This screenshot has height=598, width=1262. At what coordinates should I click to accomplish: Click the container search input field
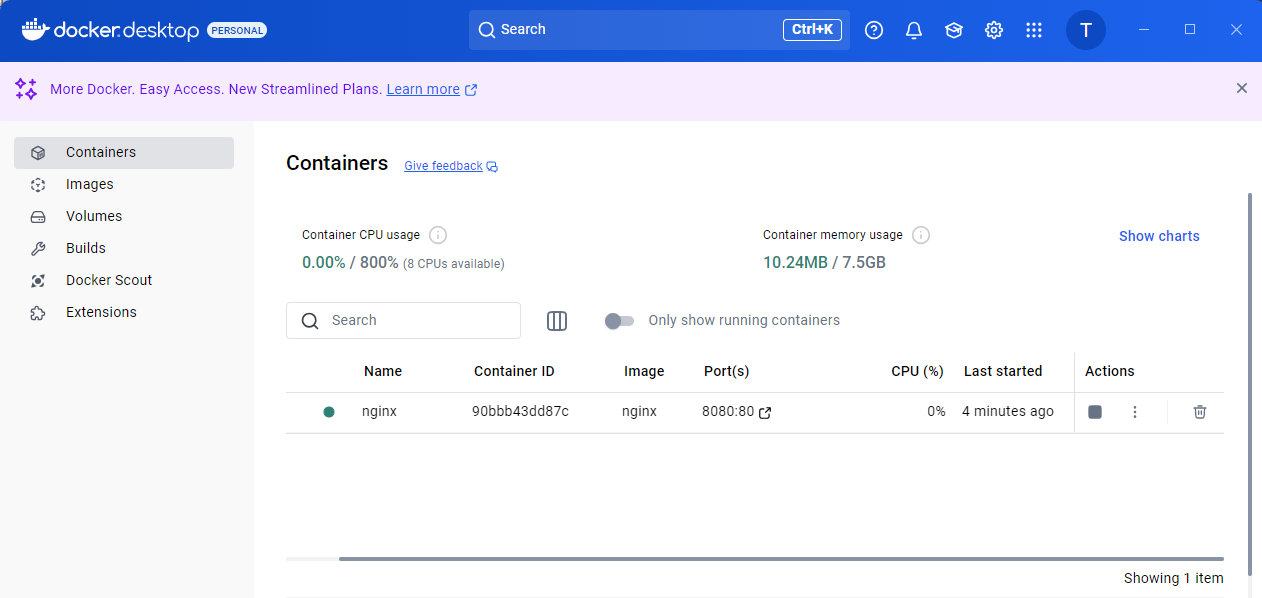403,321
